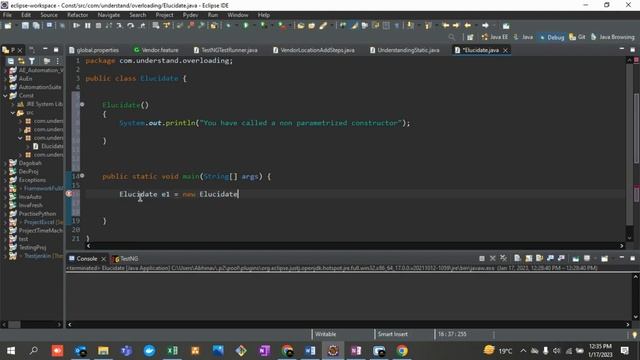Close the Elucidate.java editor tab
The image size is (640, 360).
[x=506, y=50]
